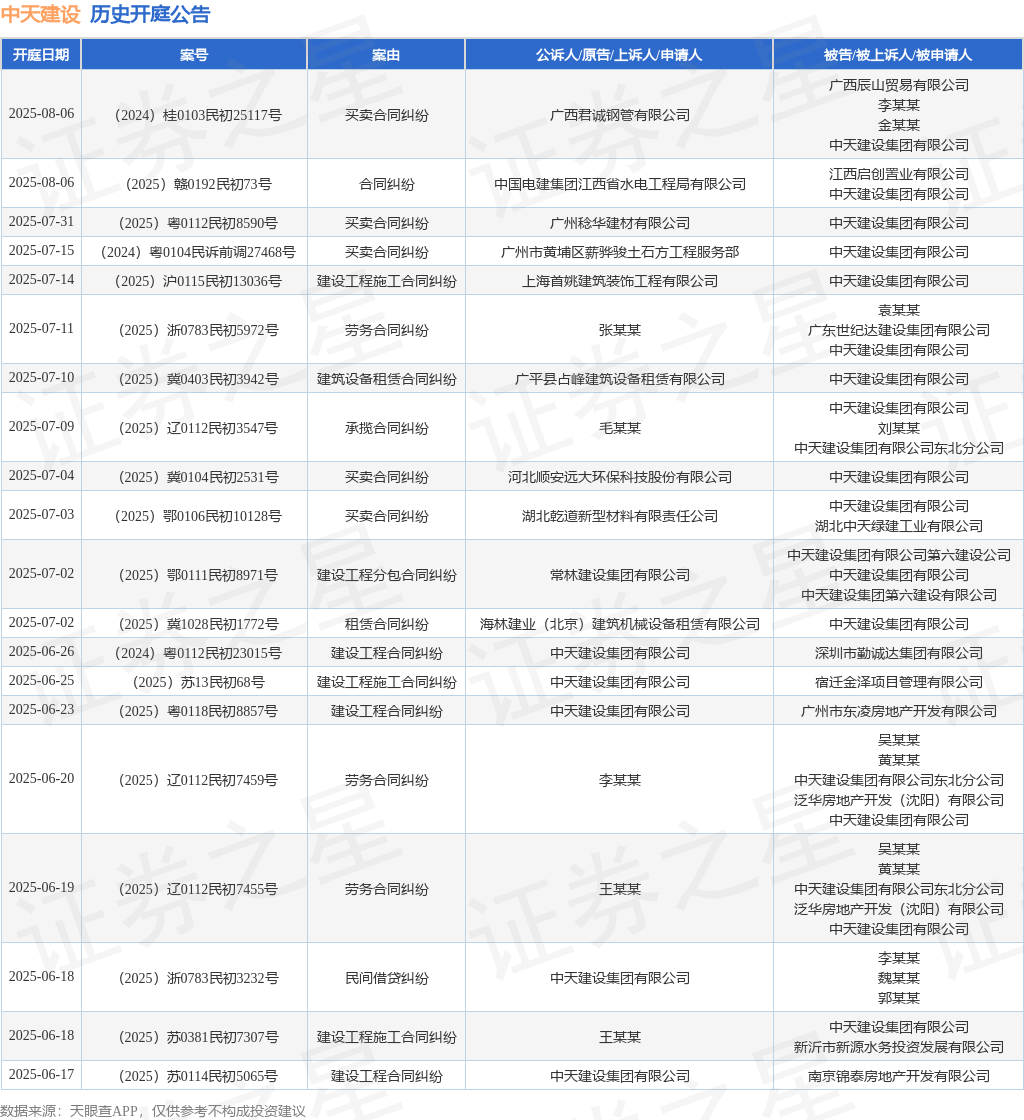Click date 2025-06-26
The height and width of the screenshot is (1120, 1024).
point(41,651)
